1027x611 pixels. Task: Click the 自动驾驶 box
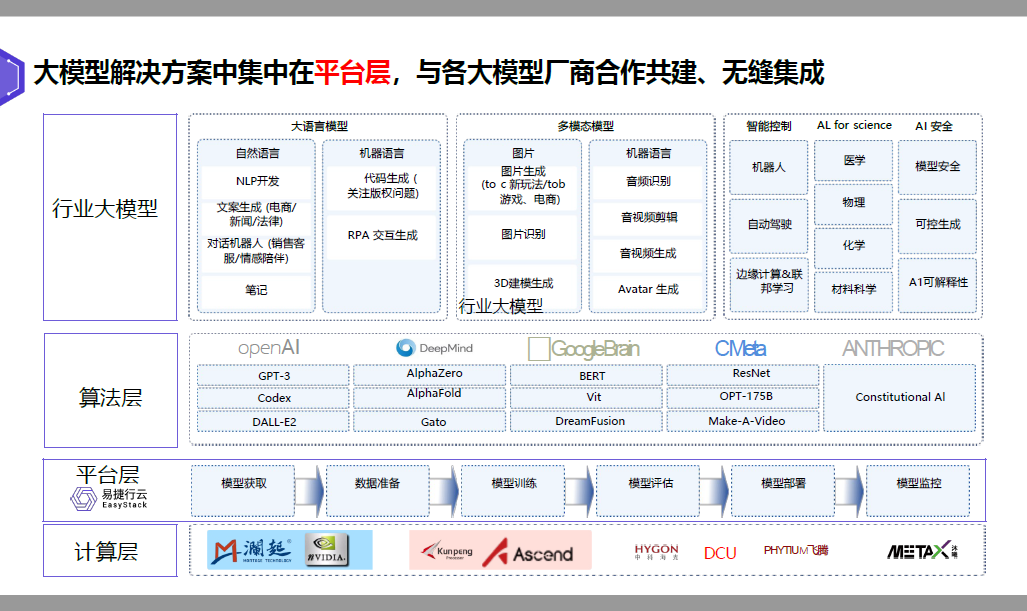coord(769,225)
